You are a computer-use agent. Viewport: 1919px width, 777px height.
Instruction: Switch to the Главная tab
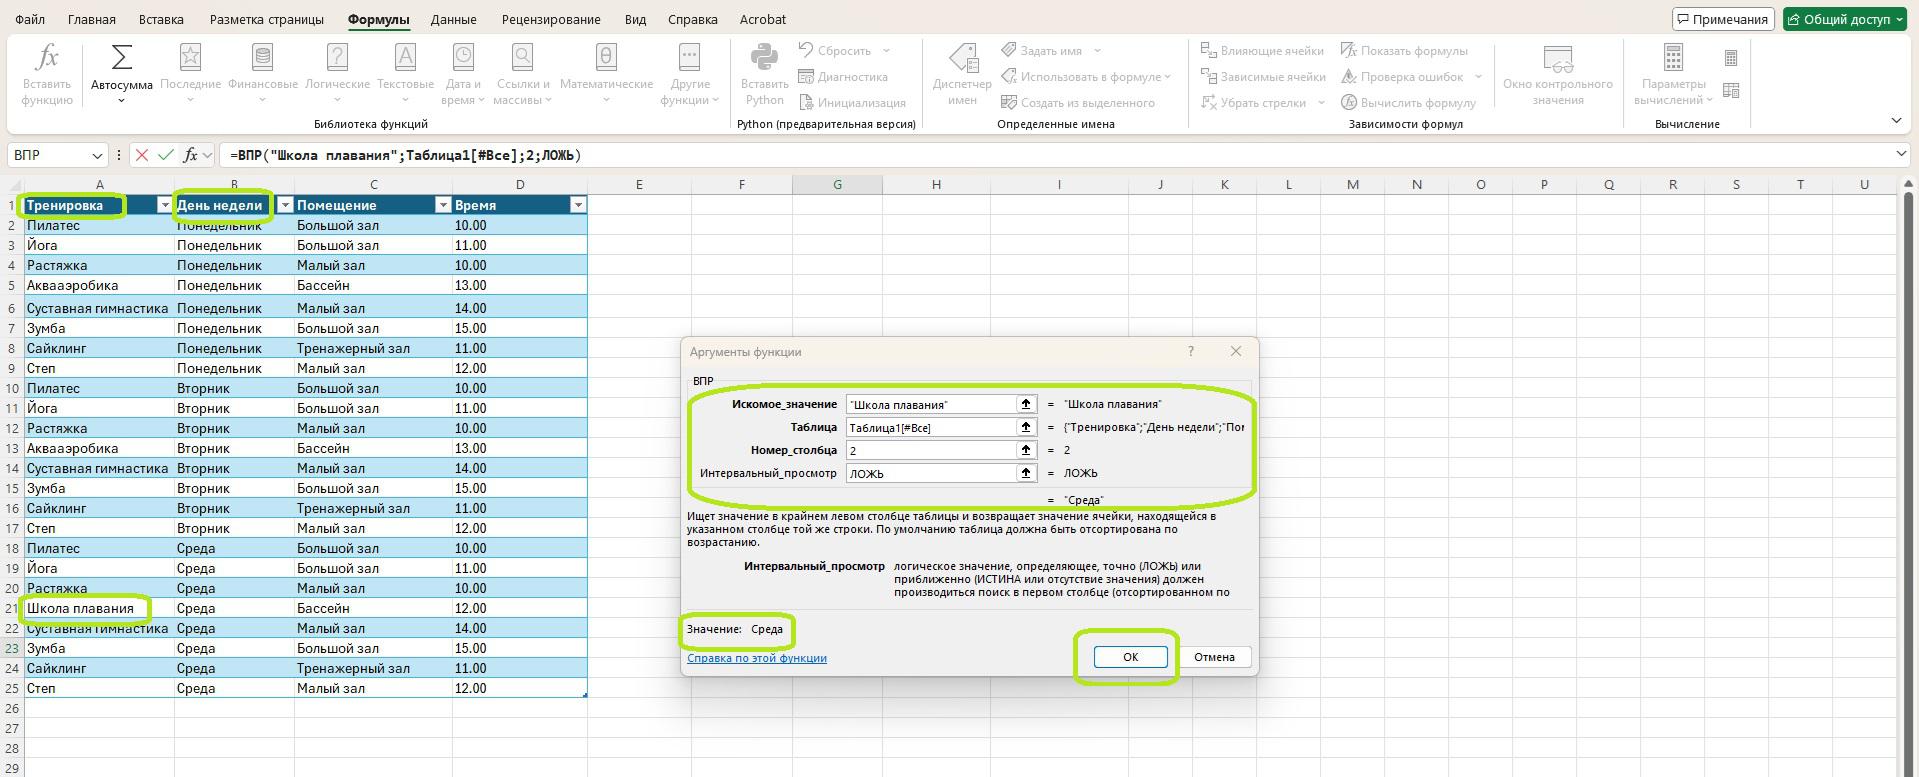(92, 19)
